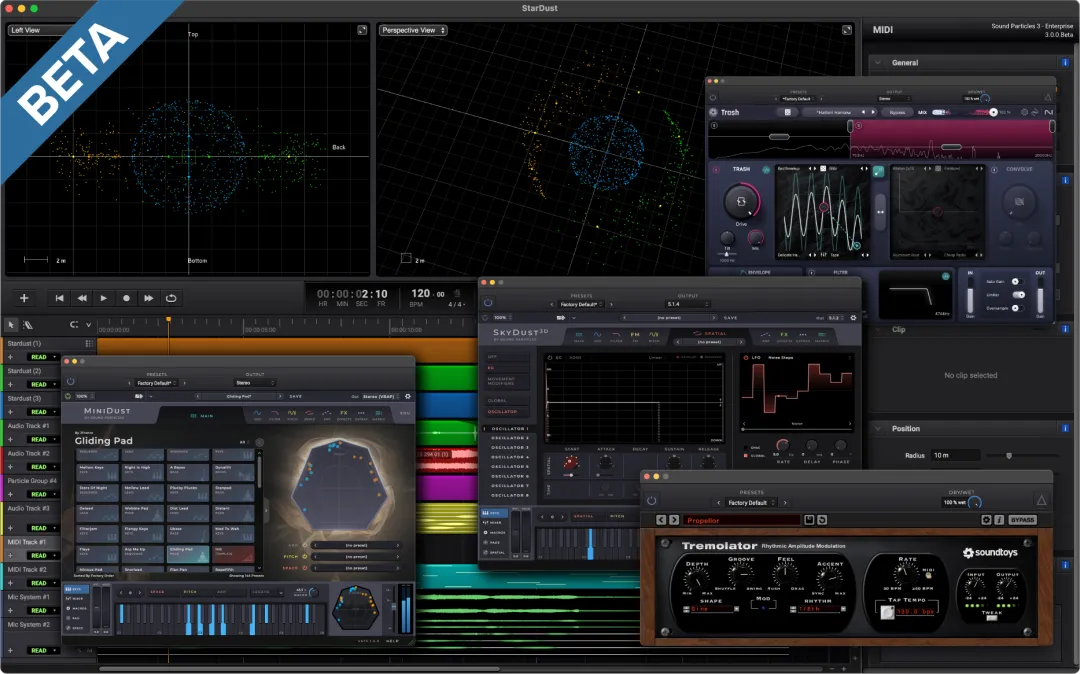Collapse the Position section in MIDI panel
This screenshot has height=674, width=1080.
pyautogui.click(x=880, y=429)
